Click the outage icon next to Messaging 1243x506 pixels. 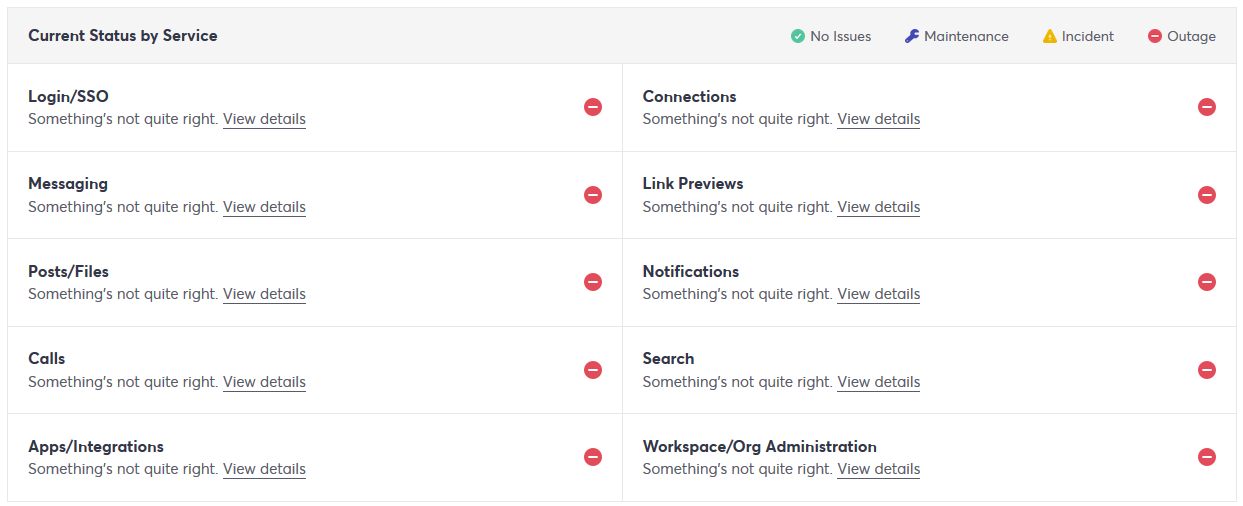[x=593, y=195]
